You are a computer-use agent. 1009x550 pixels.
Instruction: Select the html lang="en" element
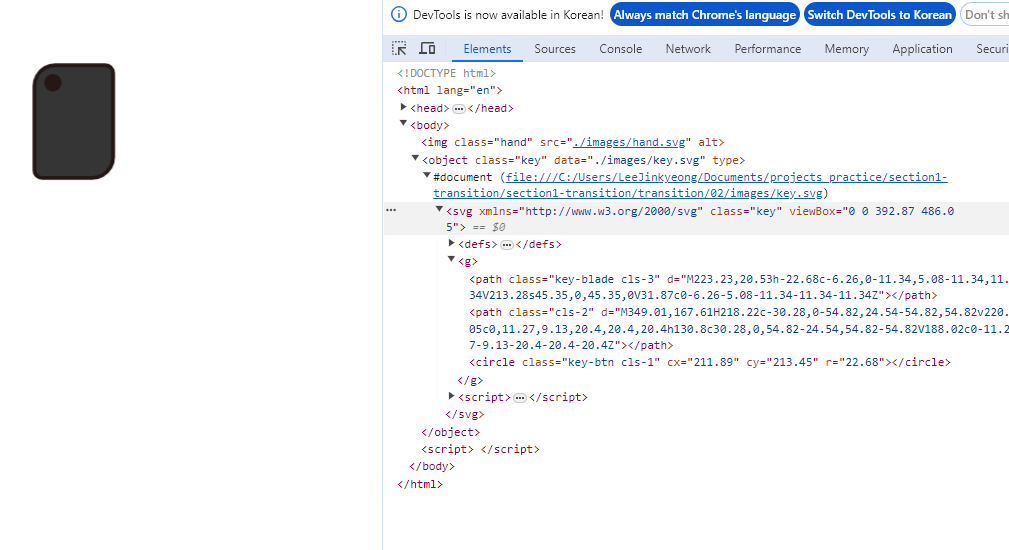coord(450,91)
